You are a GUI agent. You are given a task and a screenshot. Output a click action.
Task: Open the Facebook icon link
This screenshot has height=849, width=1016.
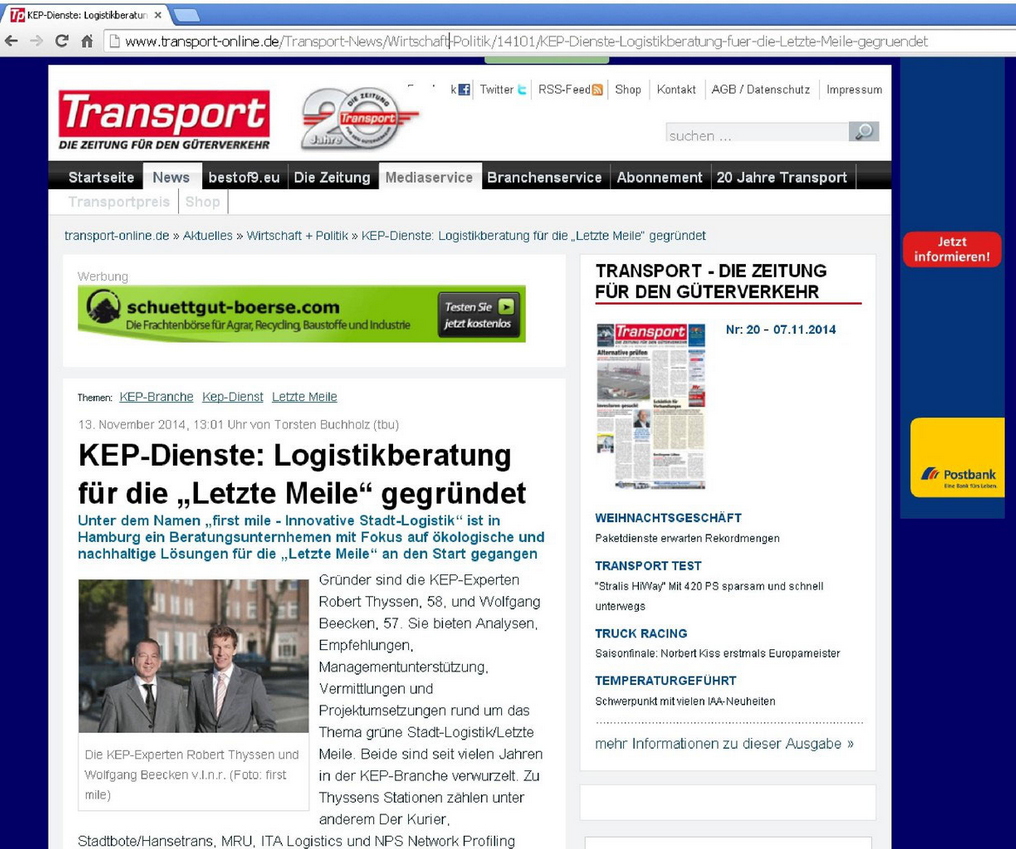[464, 90]
